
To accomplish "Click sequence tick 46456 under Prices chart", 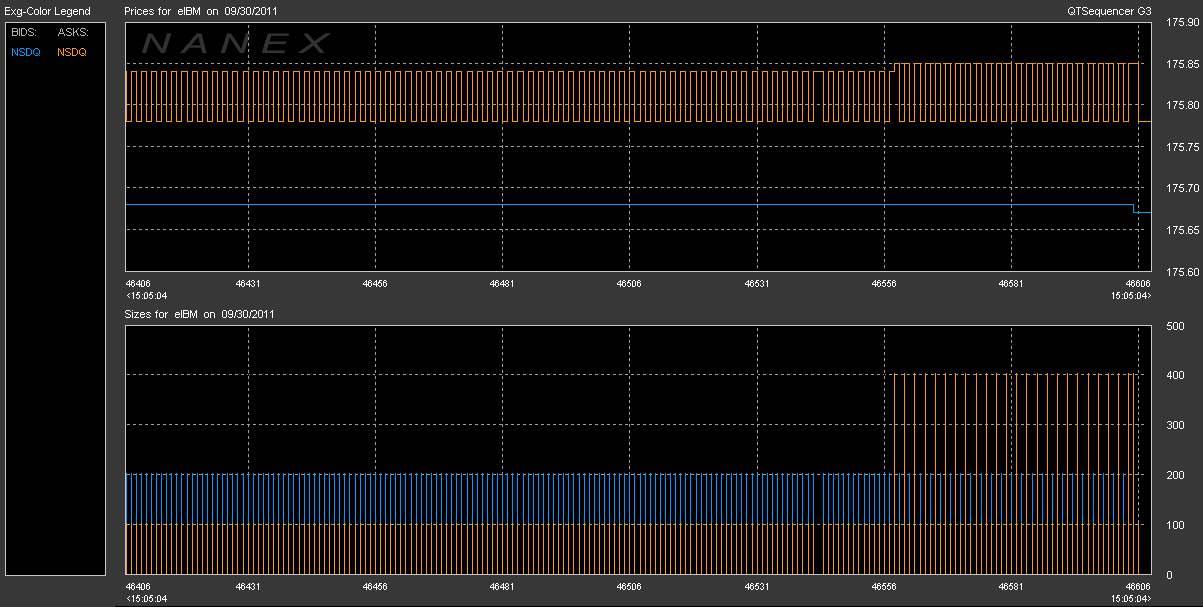I will tap(375, 284).
